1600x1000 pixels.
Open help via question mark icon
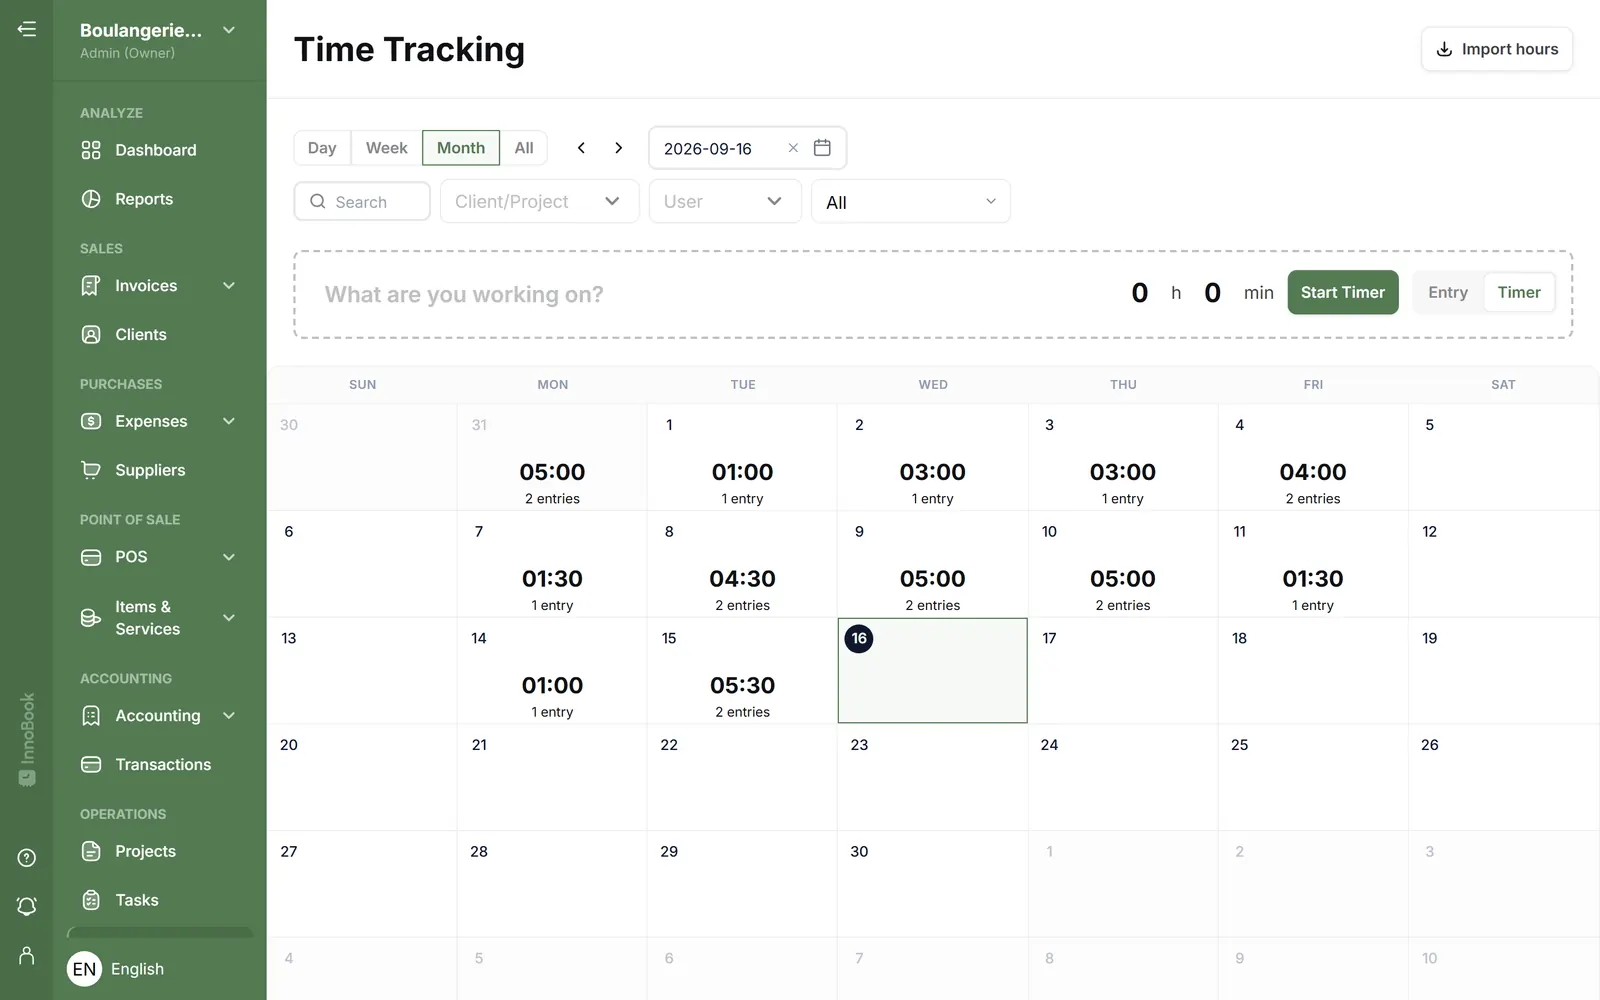27,858
